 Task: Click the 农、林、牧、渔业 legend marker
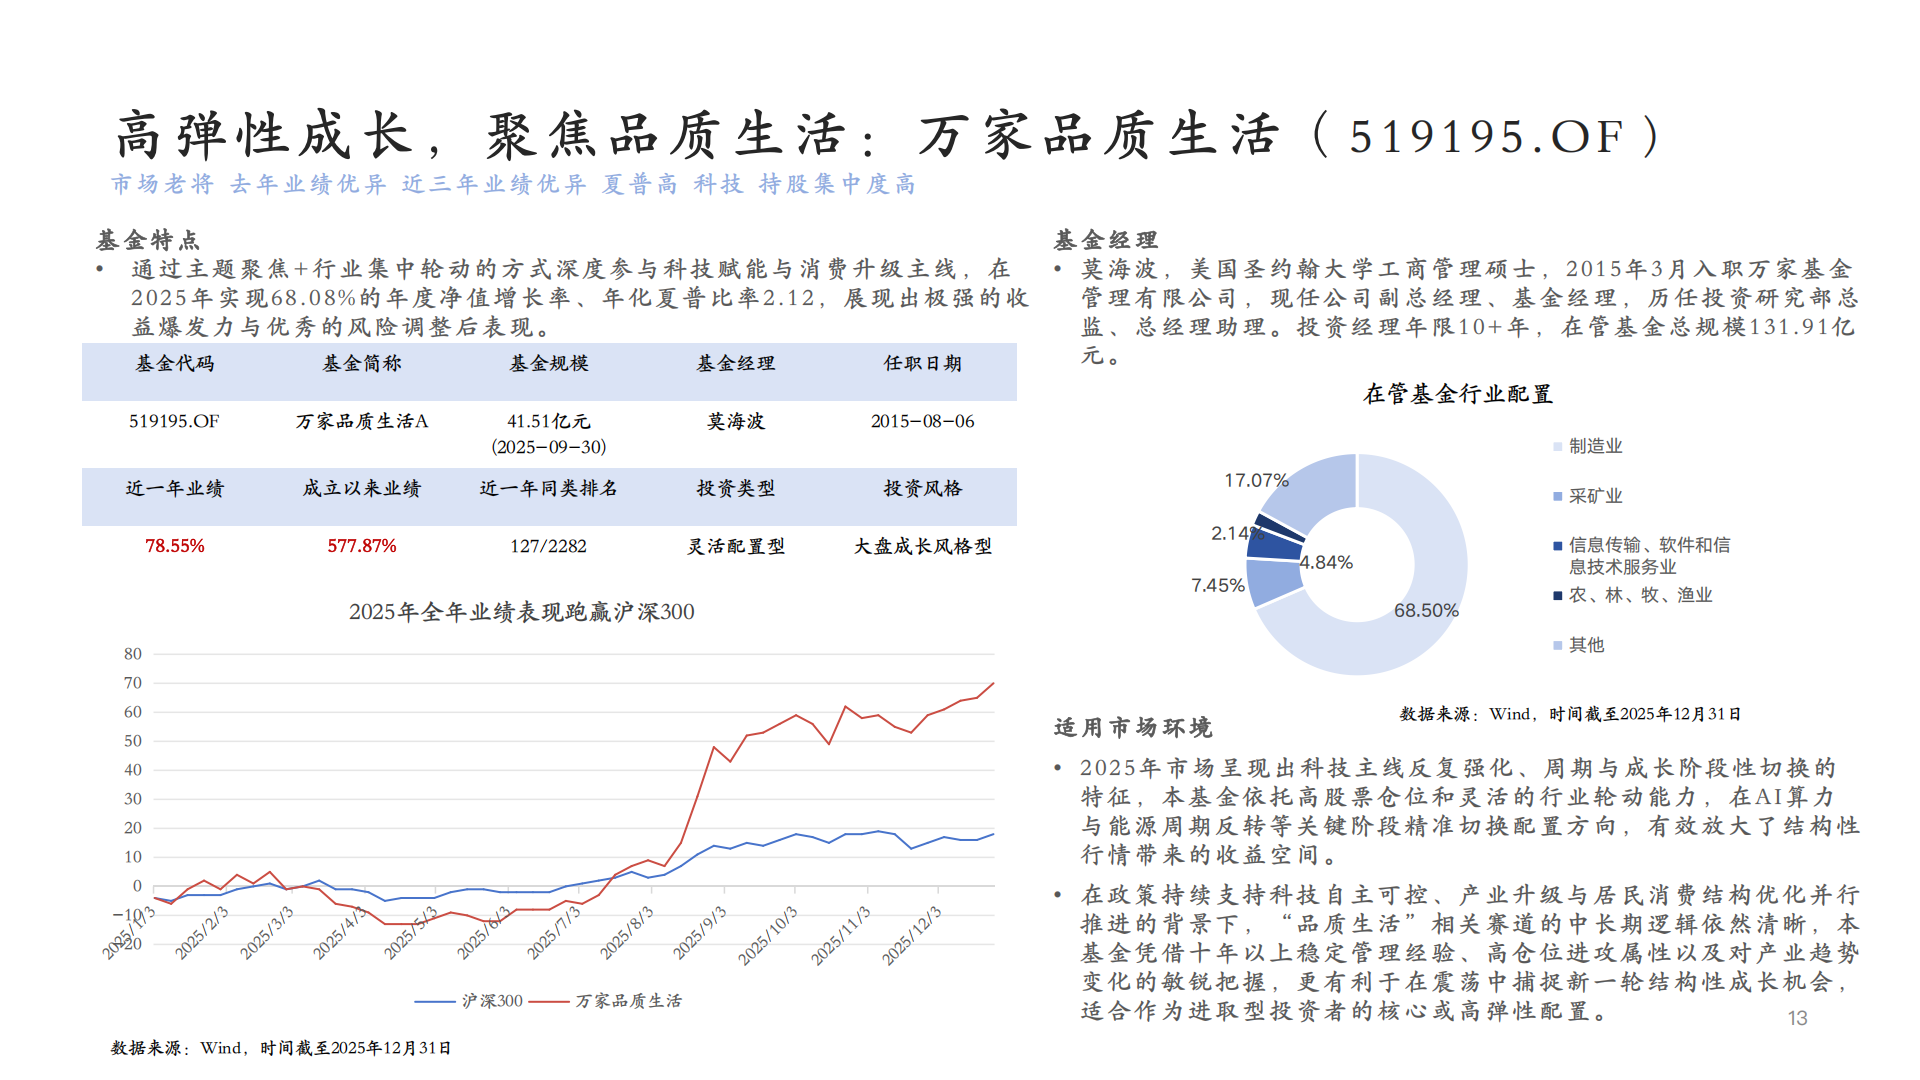click(1557, 596)
